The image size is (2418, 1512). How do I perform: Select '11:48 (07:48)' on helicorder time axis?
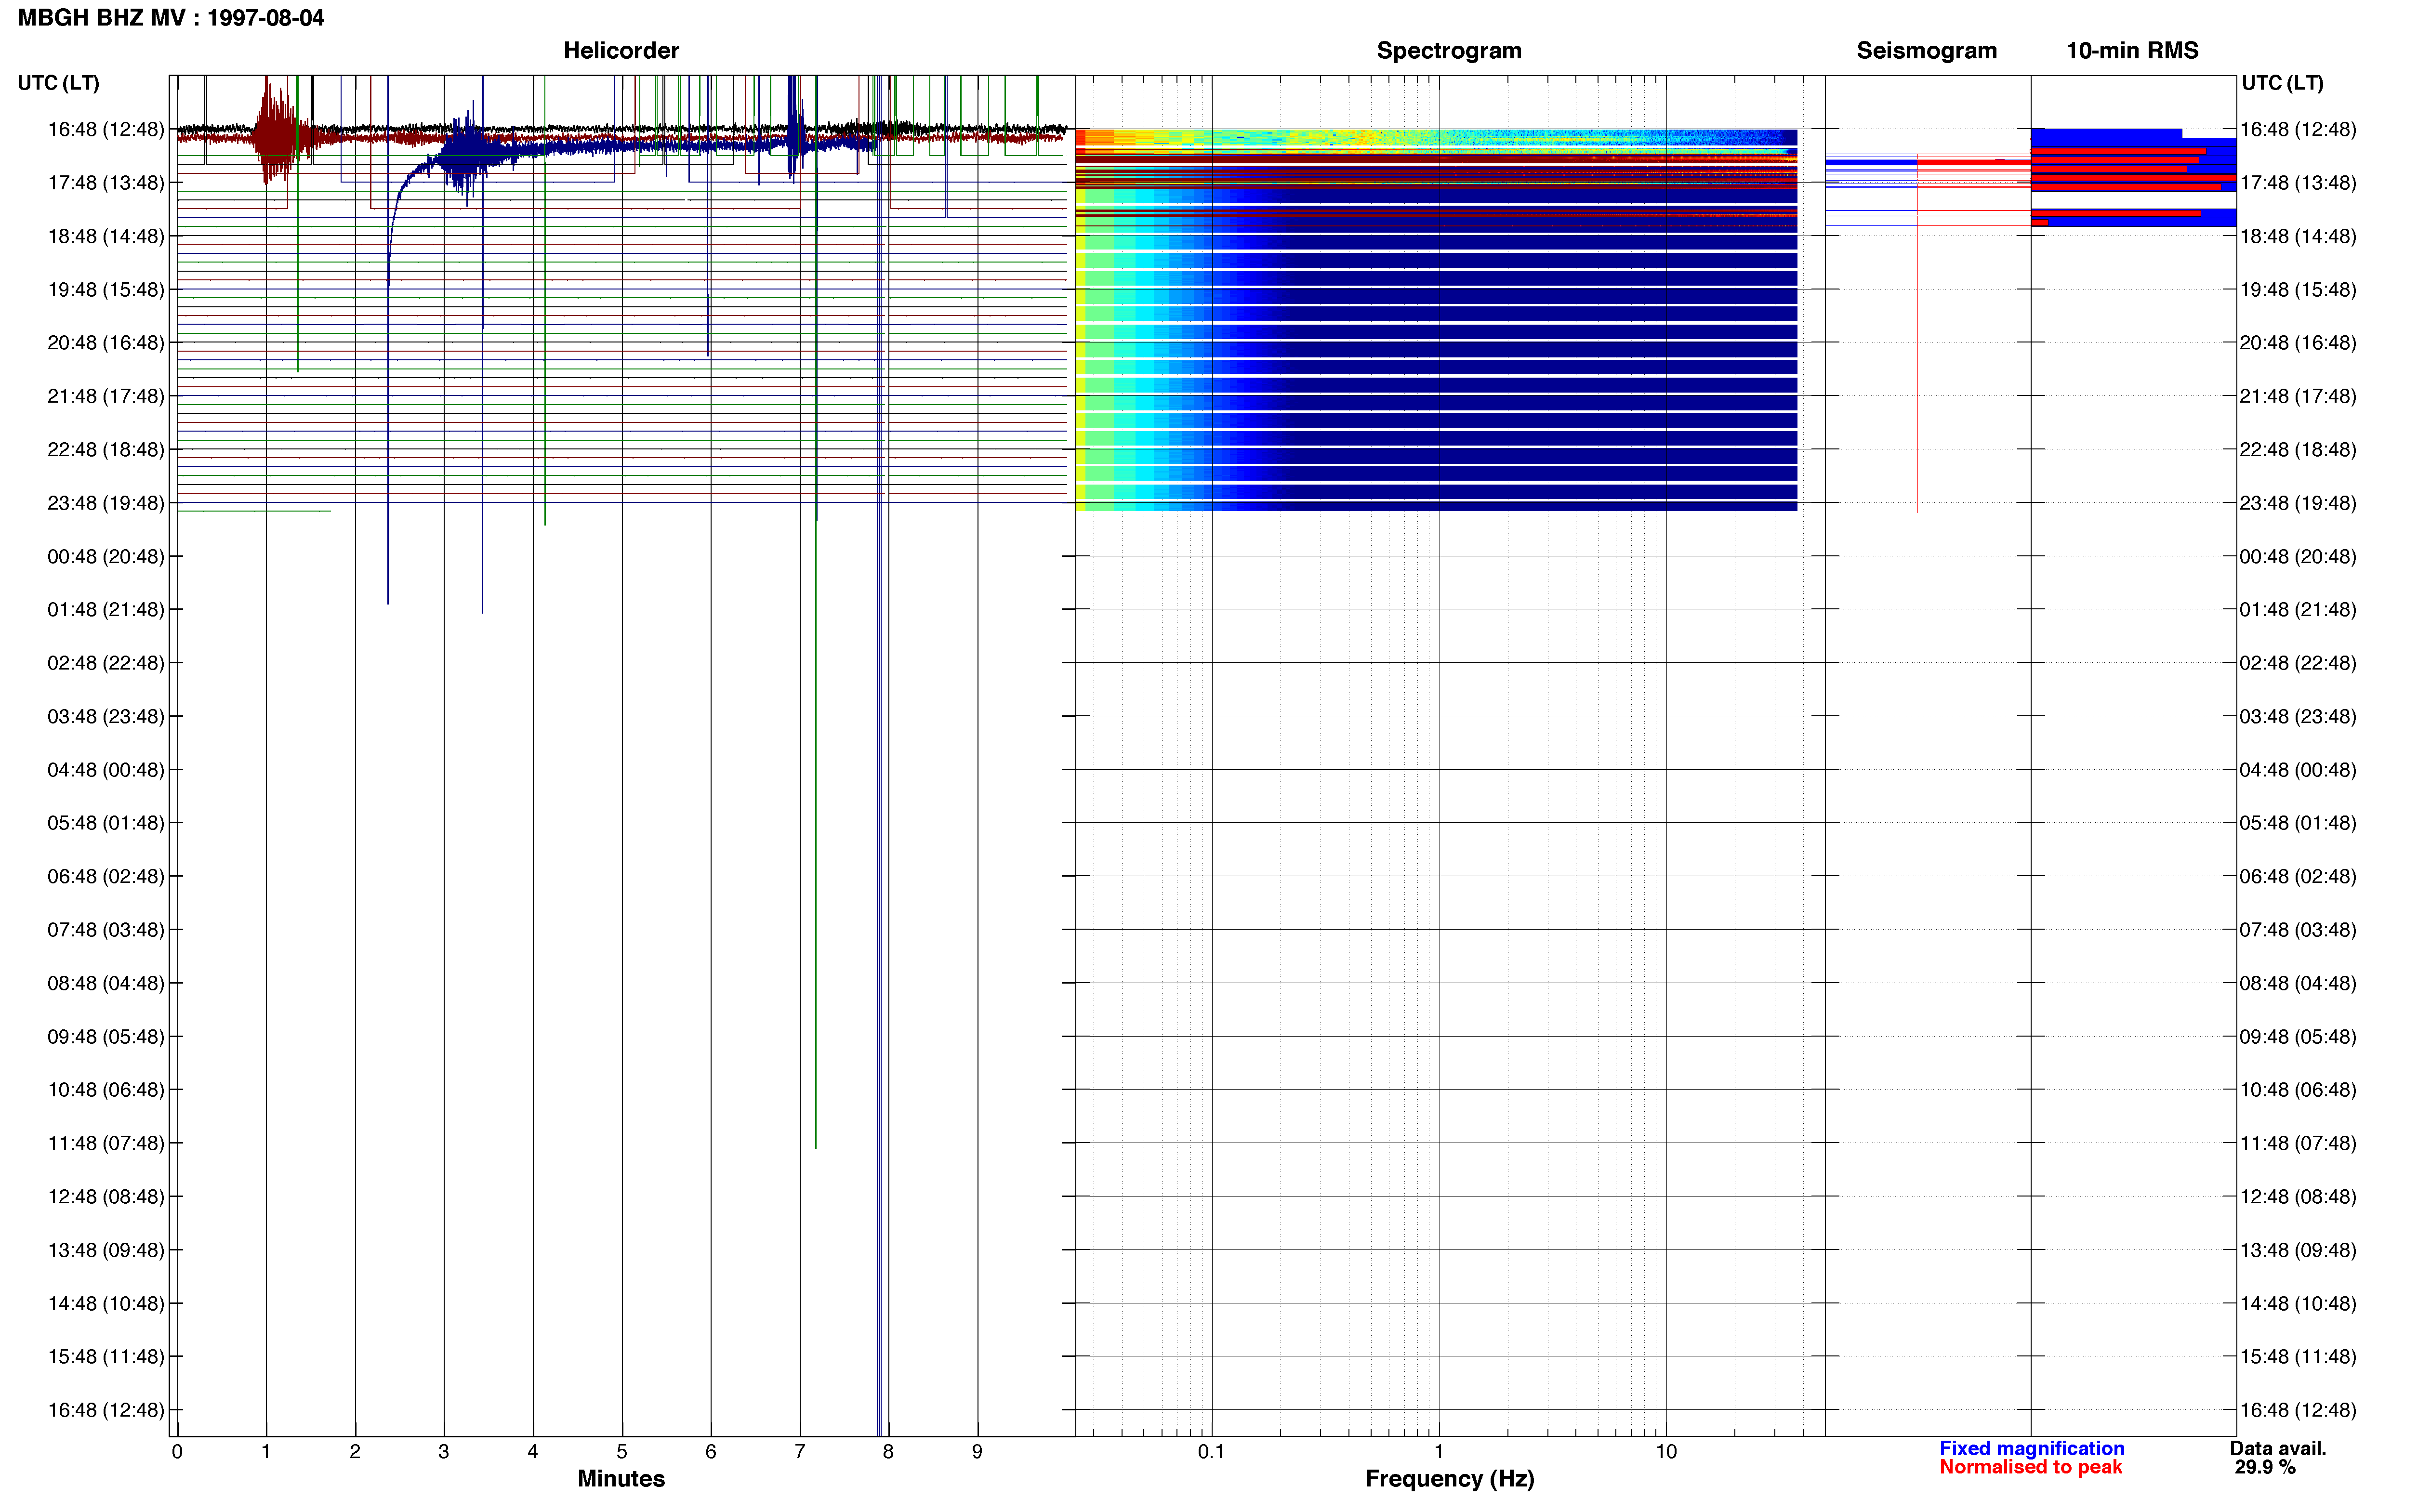(x=106, y=1143)
